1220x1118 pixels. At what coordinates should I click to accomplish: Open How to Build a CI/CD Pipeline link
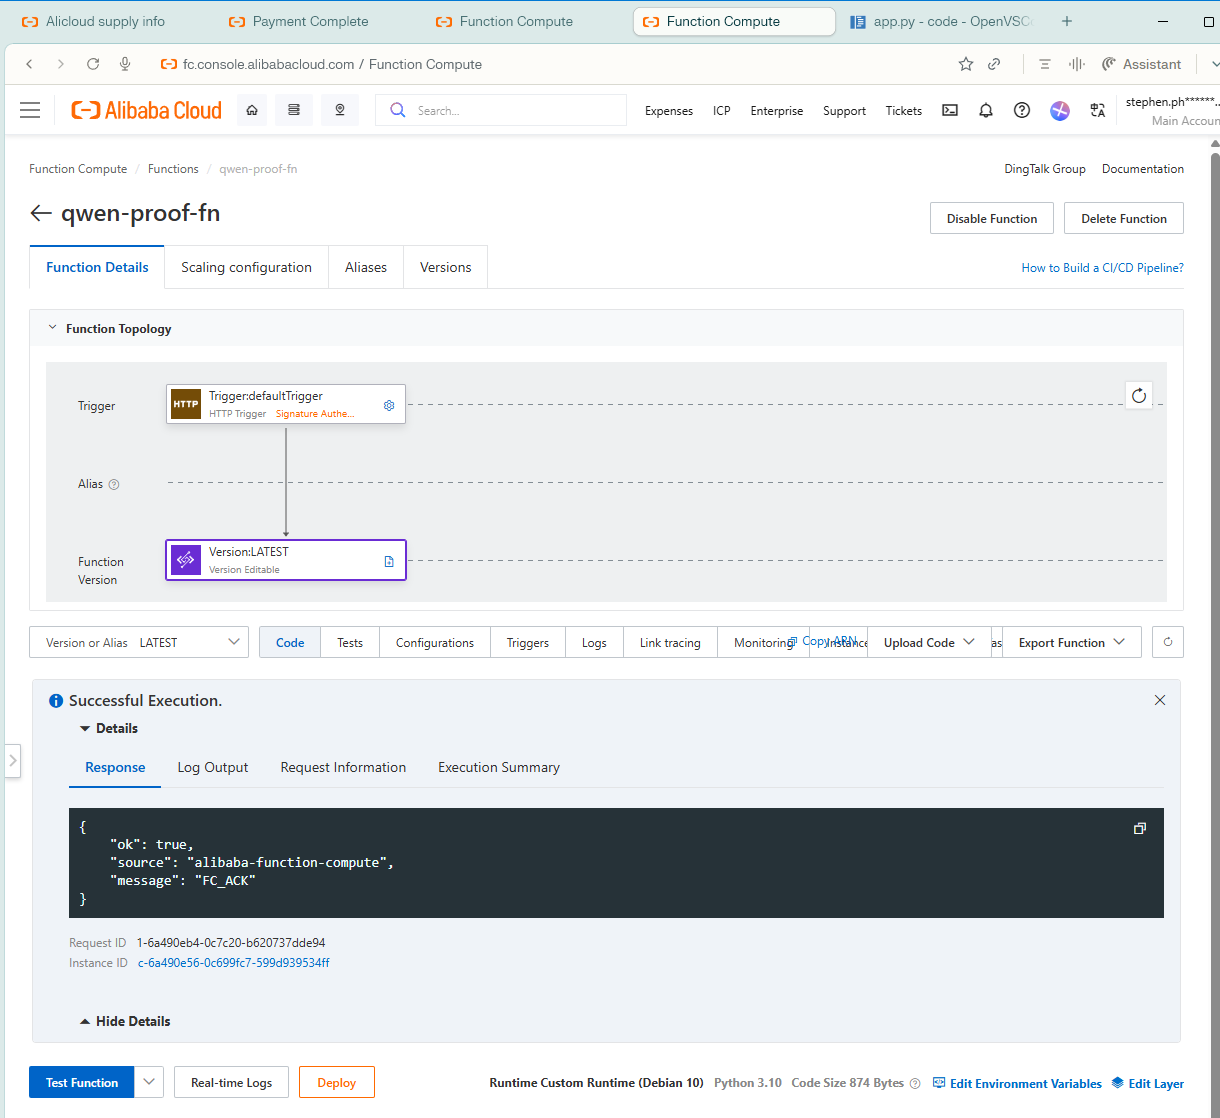(x=1102, y=267)
